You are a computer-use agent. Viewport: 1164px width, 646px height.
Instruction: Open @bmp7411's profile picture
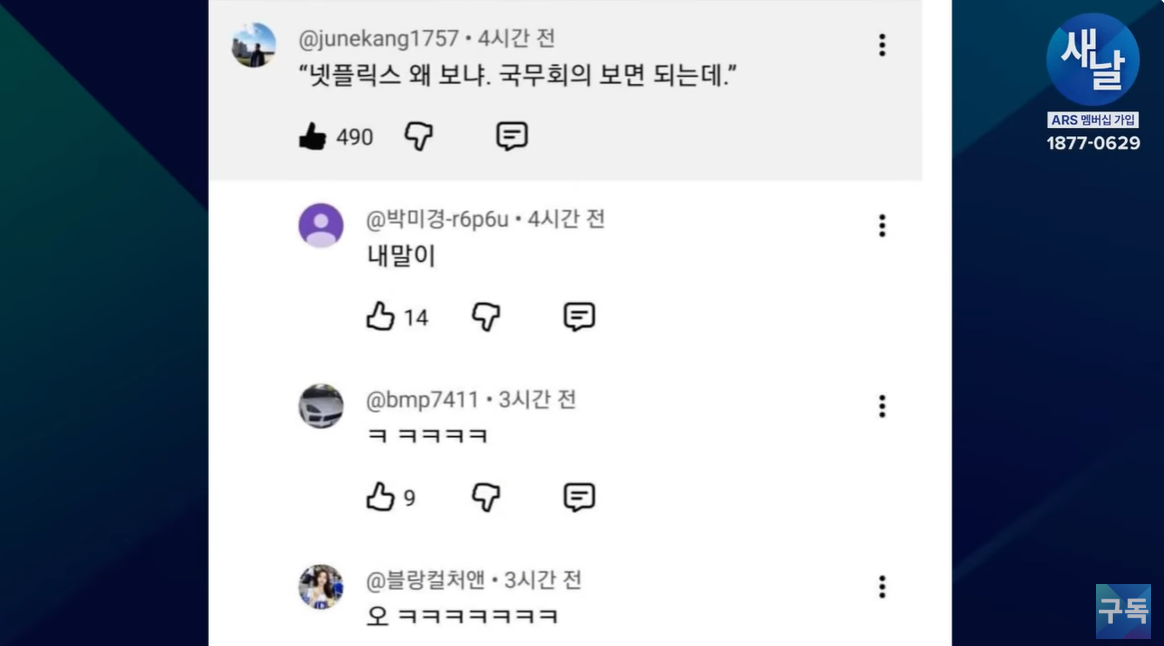(320, 406)
